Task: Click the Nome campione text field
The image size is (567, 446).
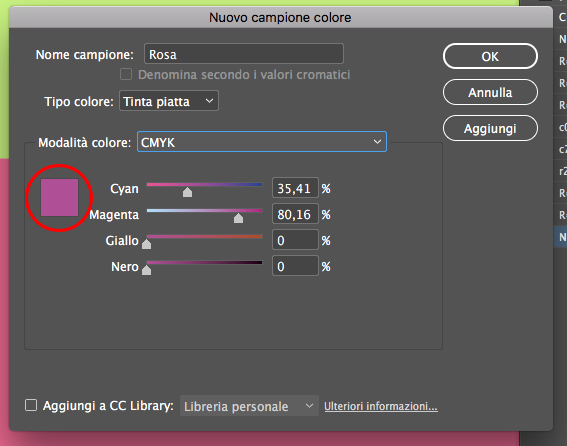Action: (244, 54)
